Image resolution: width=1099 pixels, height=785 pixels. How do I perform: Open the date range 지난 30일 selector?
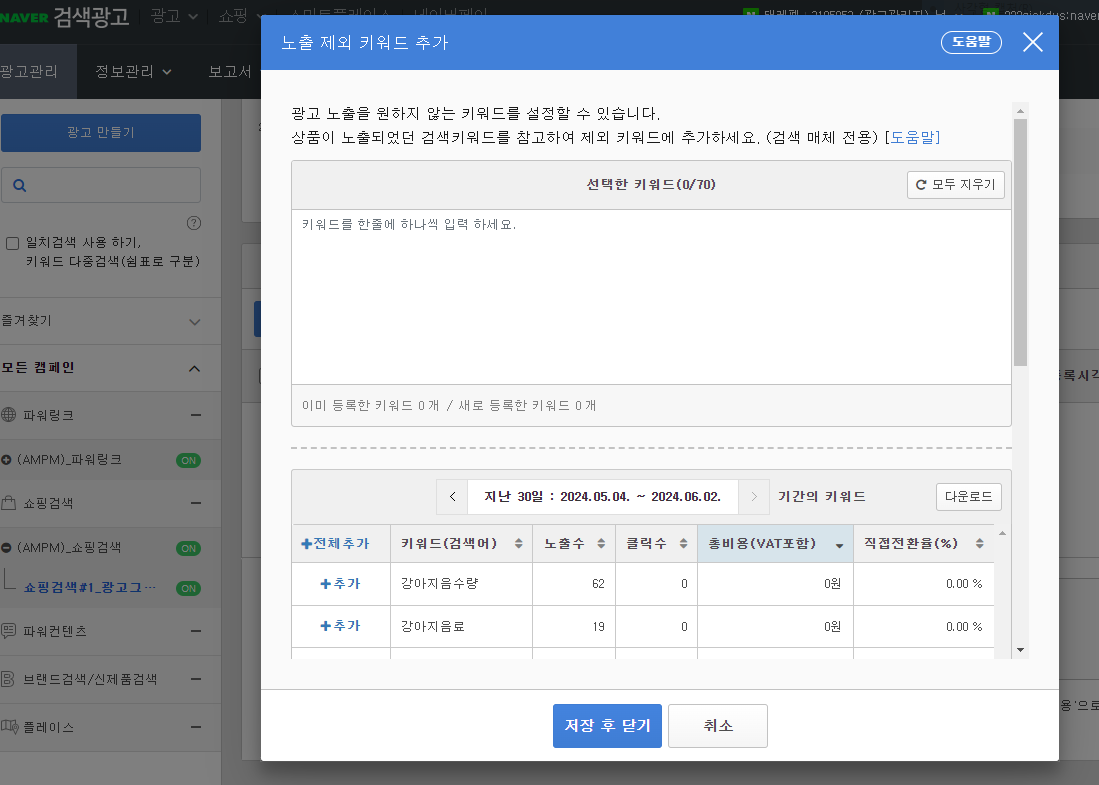[602, 496]
